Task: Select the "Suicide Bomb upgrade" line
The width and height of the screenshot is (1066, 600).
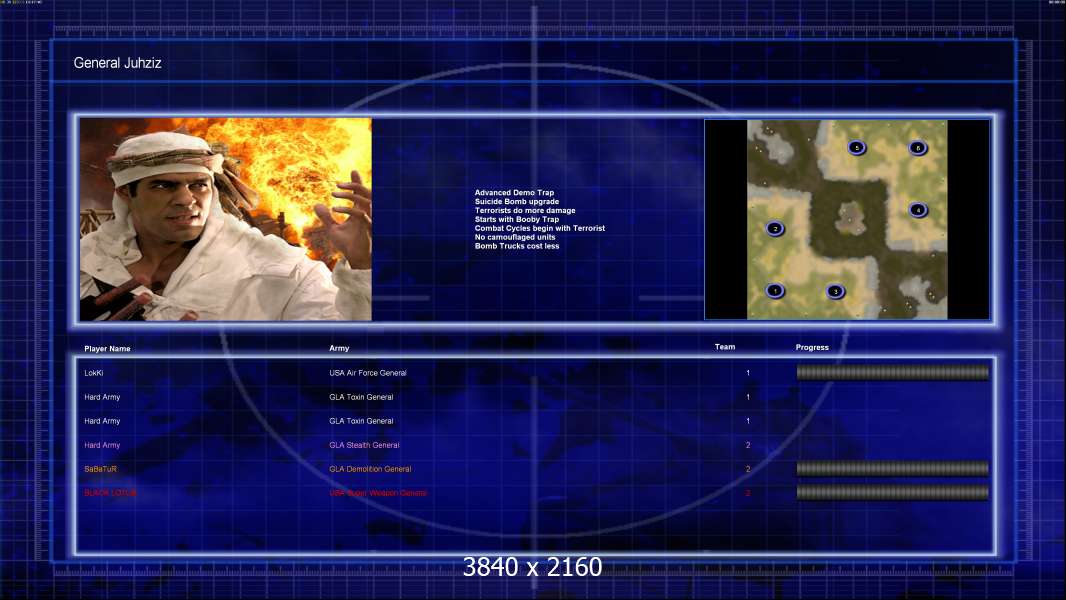Action: (x=517, y=202)
